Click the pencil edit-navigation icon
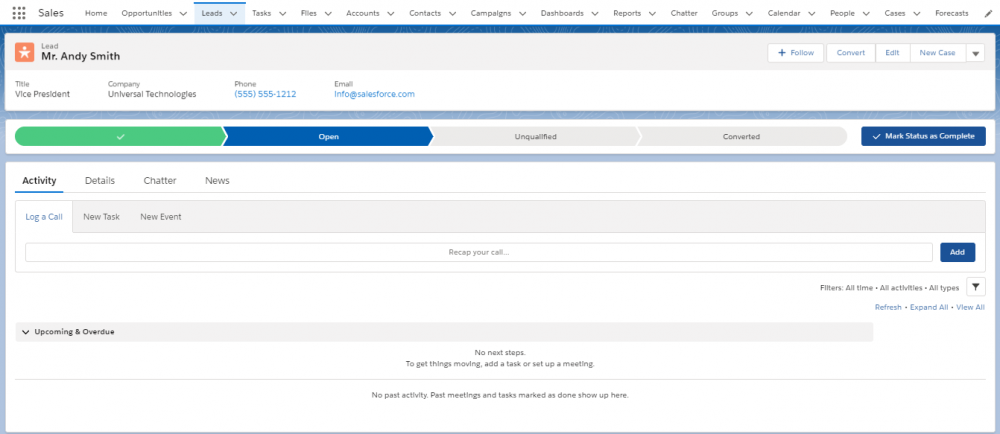 point(989,13)
